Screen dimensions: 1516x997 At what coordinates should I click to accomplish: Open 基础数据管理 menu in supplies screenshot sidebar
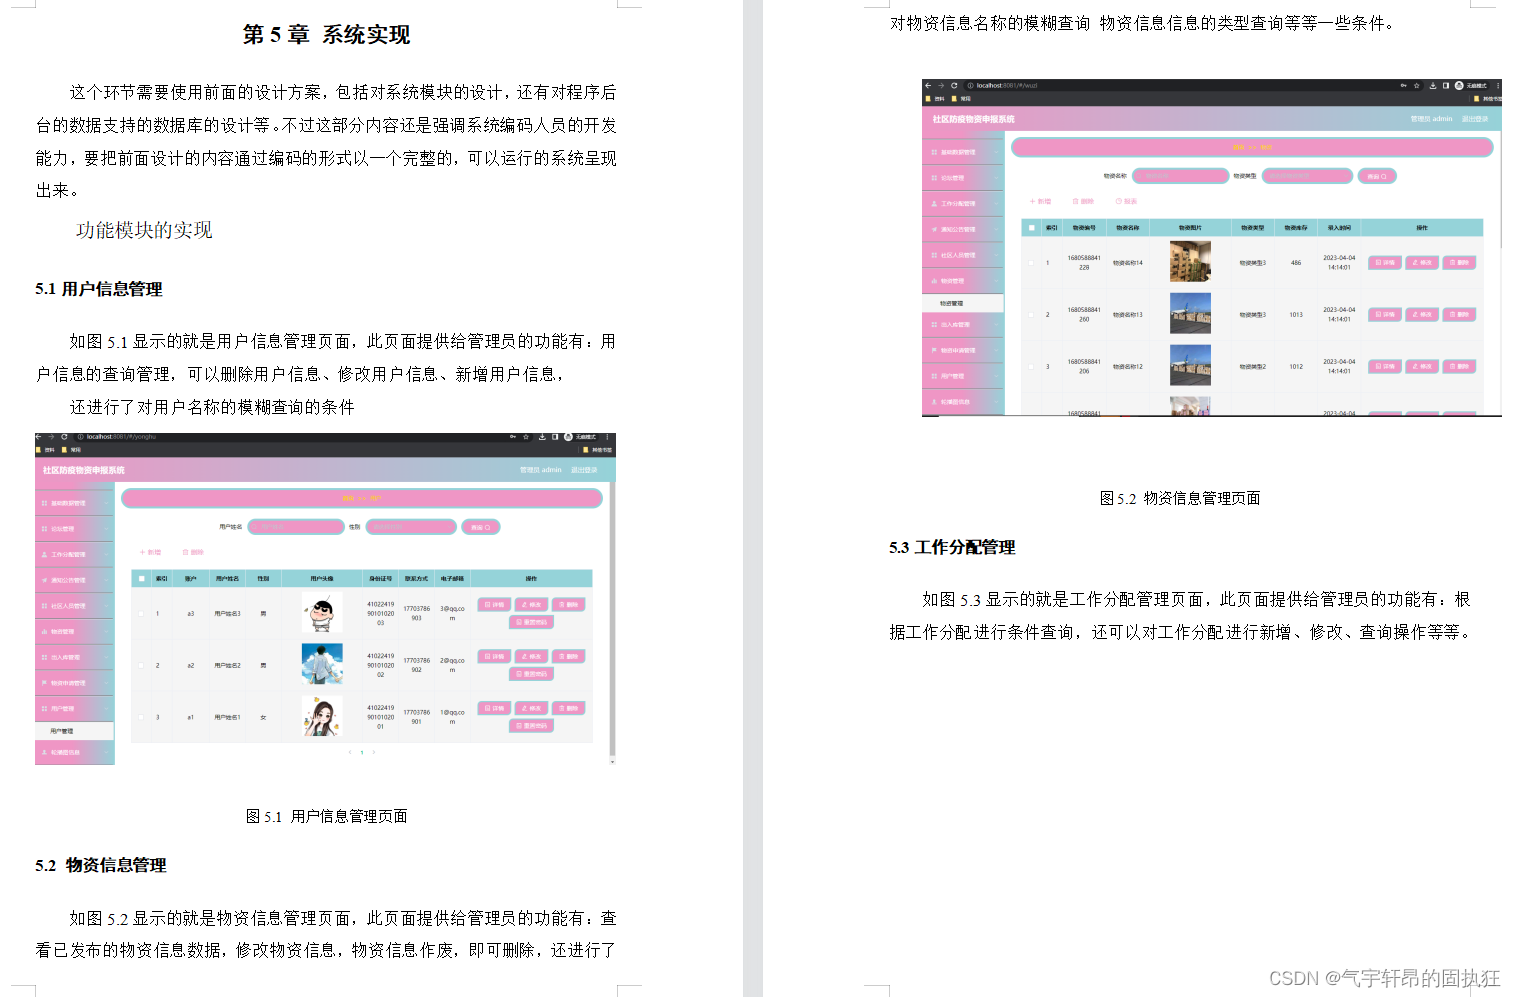[x=963, y=152]
